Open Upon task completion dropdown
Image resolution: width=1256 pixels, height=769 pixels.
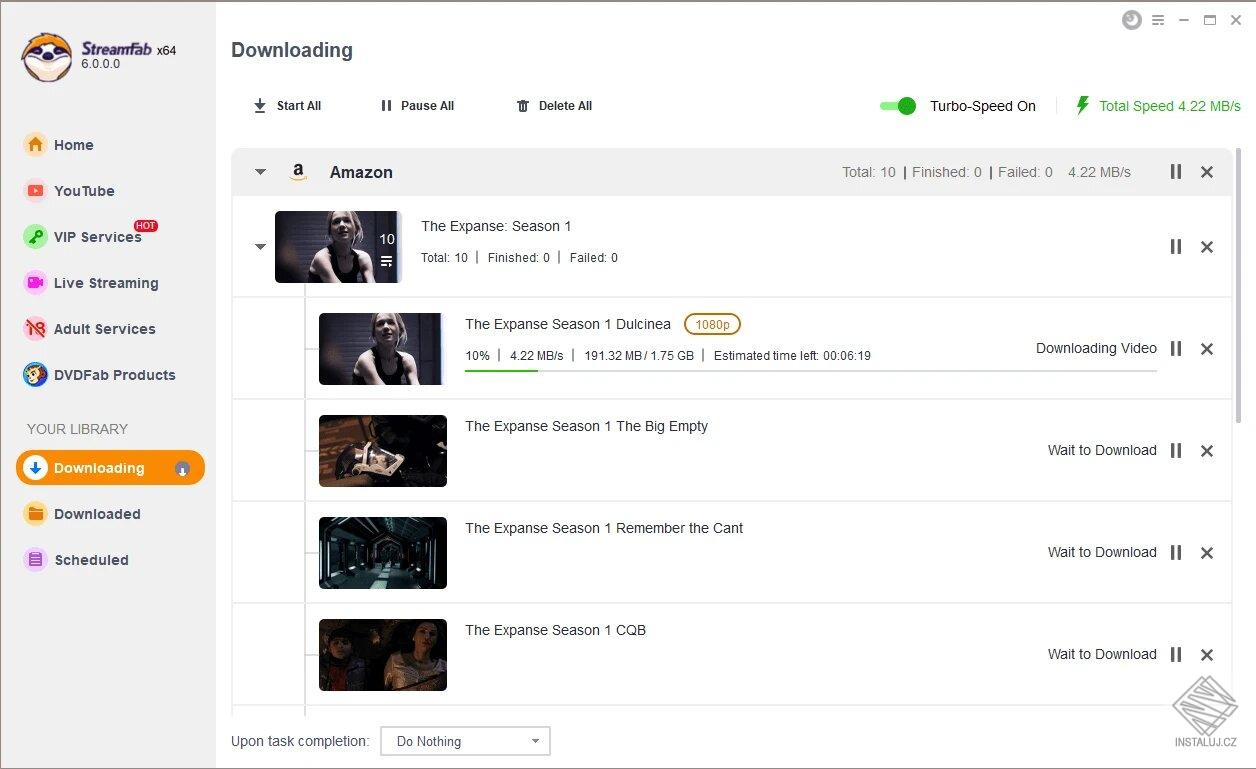coord(466,741)
